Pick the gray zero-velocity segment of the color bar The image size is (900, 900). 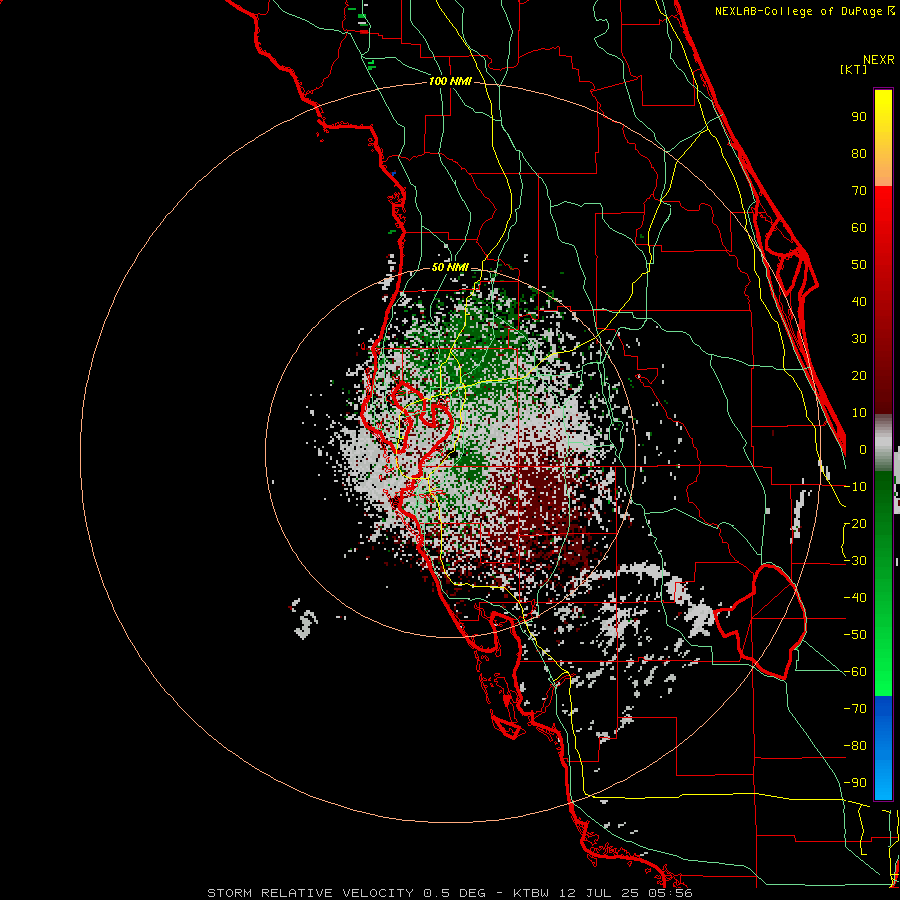tap(883, 442)
